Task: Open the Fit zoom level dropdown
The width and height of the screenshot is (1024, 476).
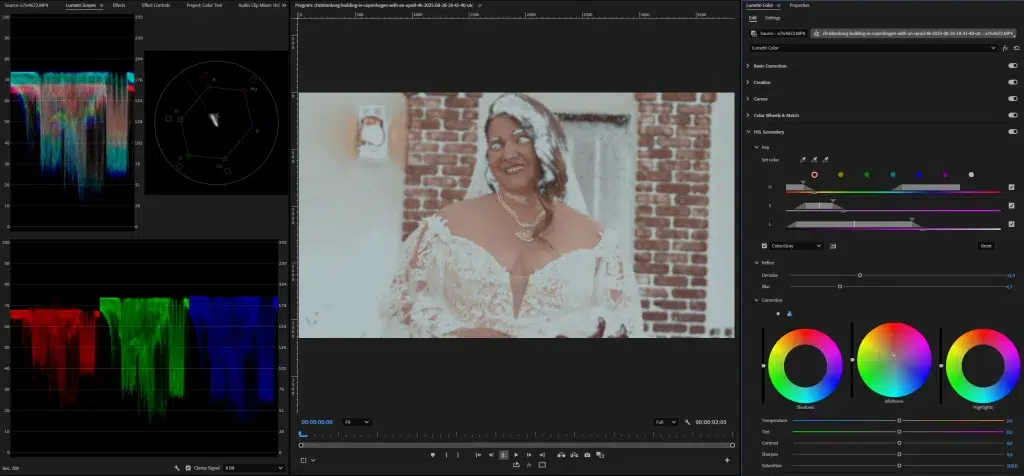Action: (355, 422)
